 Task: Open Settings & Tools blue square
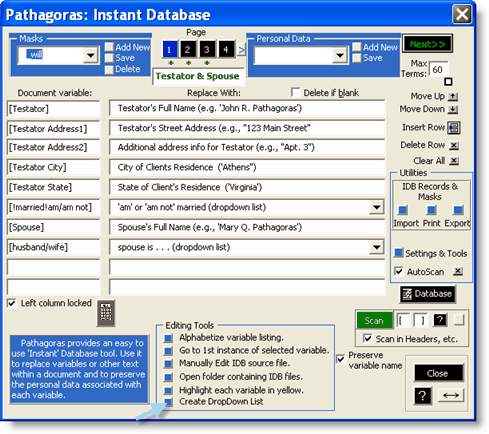pyautogui.click(x=399, y=253)
